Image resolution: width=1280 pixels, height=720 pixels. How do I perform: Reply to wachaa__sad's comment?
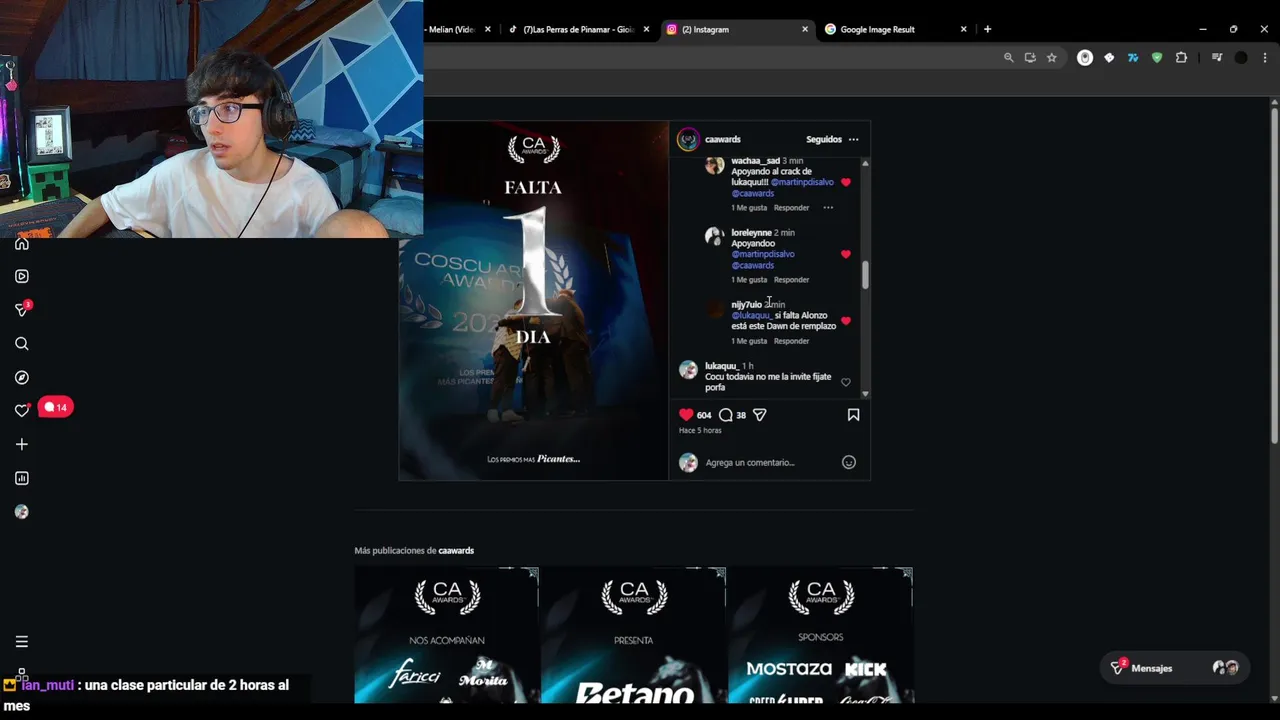click(x=791, y=208)
